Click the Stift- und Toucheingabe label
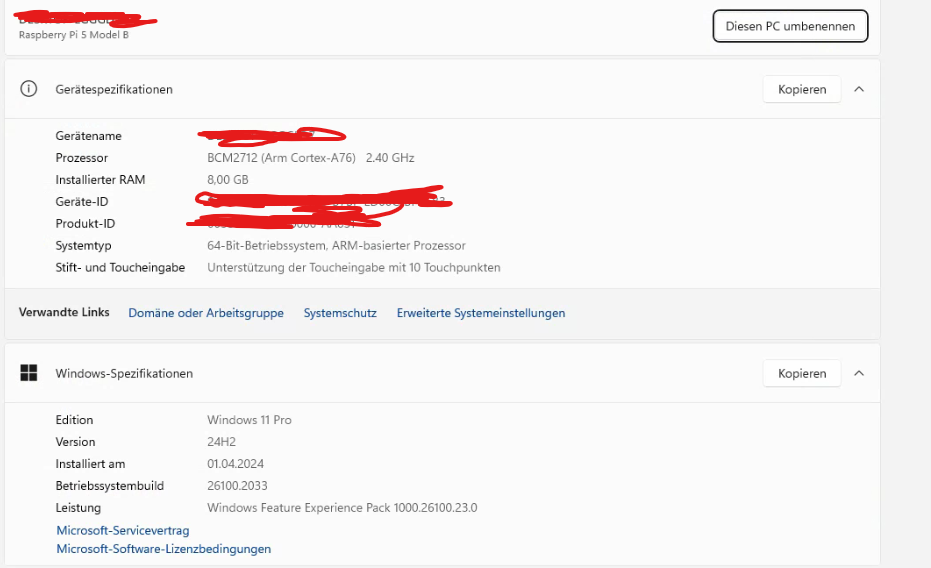Viewport: 931px width, 568px height. click(121, 268)
